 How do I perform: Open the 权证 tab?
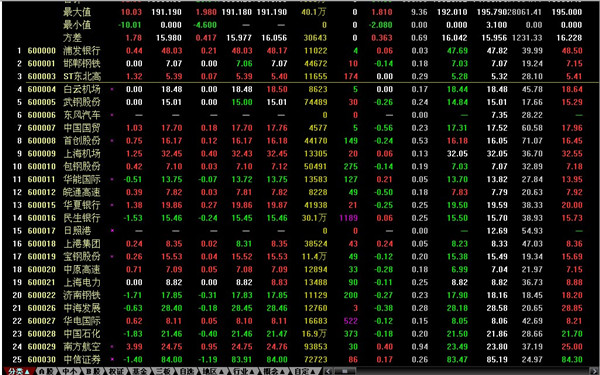tap(116, 371)
